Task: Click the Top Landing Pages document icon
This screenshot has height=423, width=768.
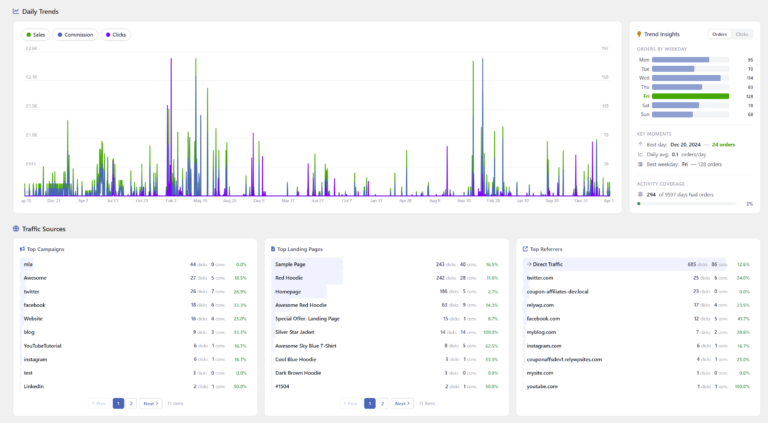Action: point(273,249)
